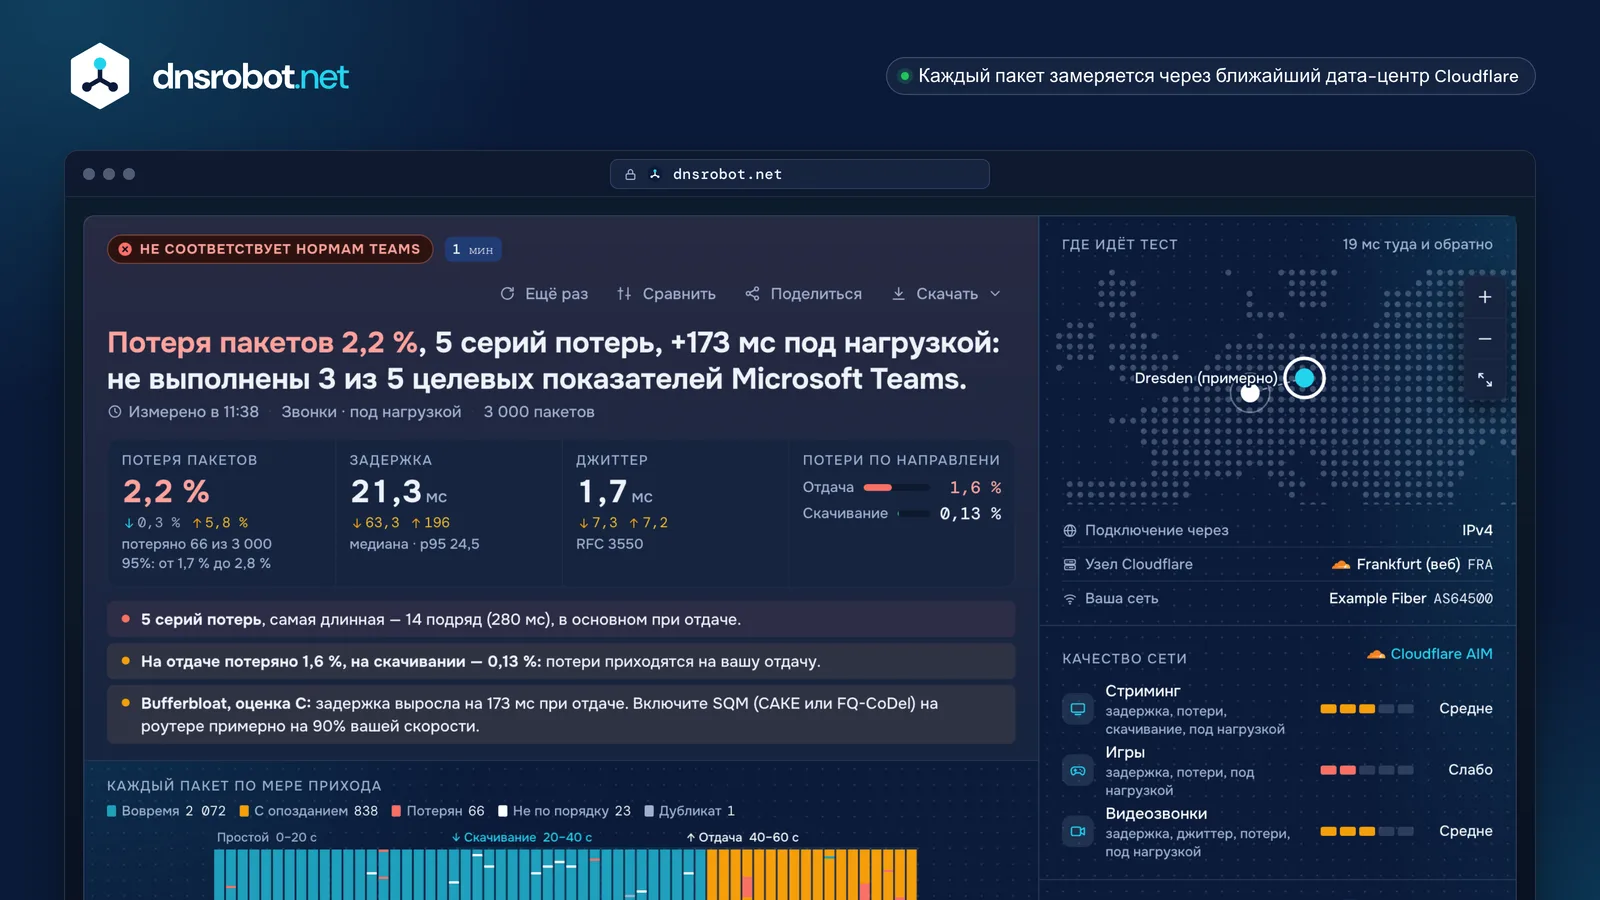Image resolution: width=1600 pixels, height=900 pixels.
Task: Click the Игры quality rating bar
Action: pos(1367,770)
